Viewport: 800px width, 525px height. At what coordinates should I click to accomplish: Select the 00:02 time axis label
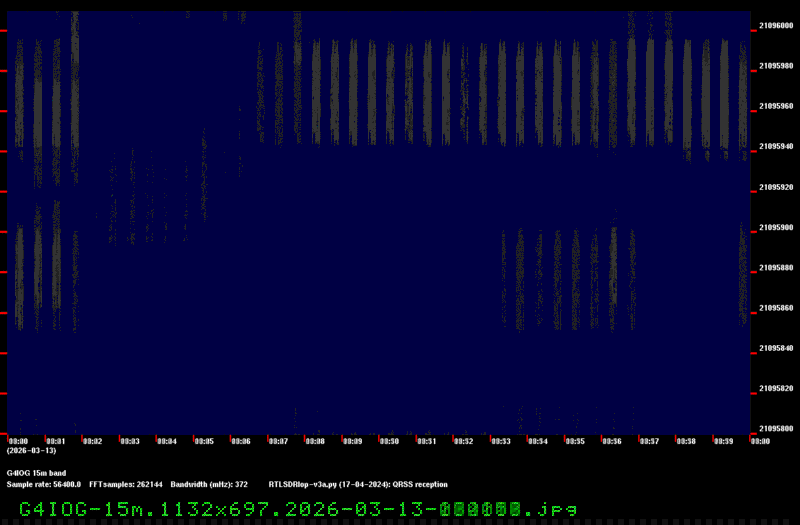[92, 441]
